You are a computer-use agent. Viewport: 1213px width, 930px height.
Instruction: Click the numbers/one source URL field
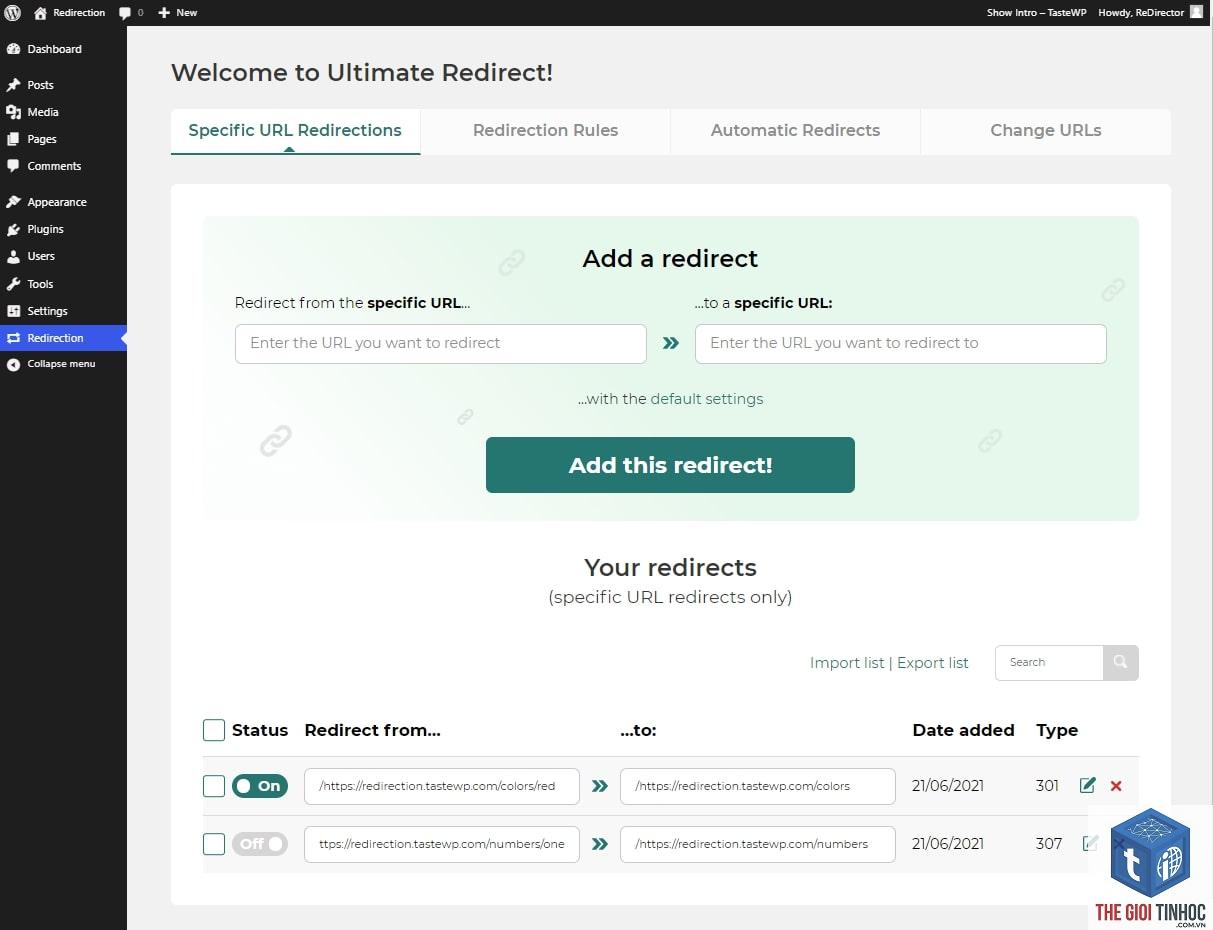pyautogui.click(x=442, y=844)
